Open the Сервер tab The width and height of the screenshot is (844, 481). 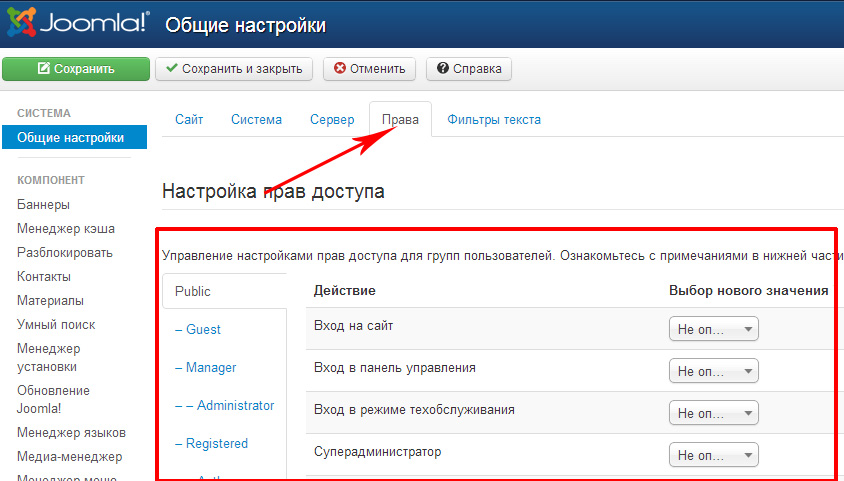332,119
